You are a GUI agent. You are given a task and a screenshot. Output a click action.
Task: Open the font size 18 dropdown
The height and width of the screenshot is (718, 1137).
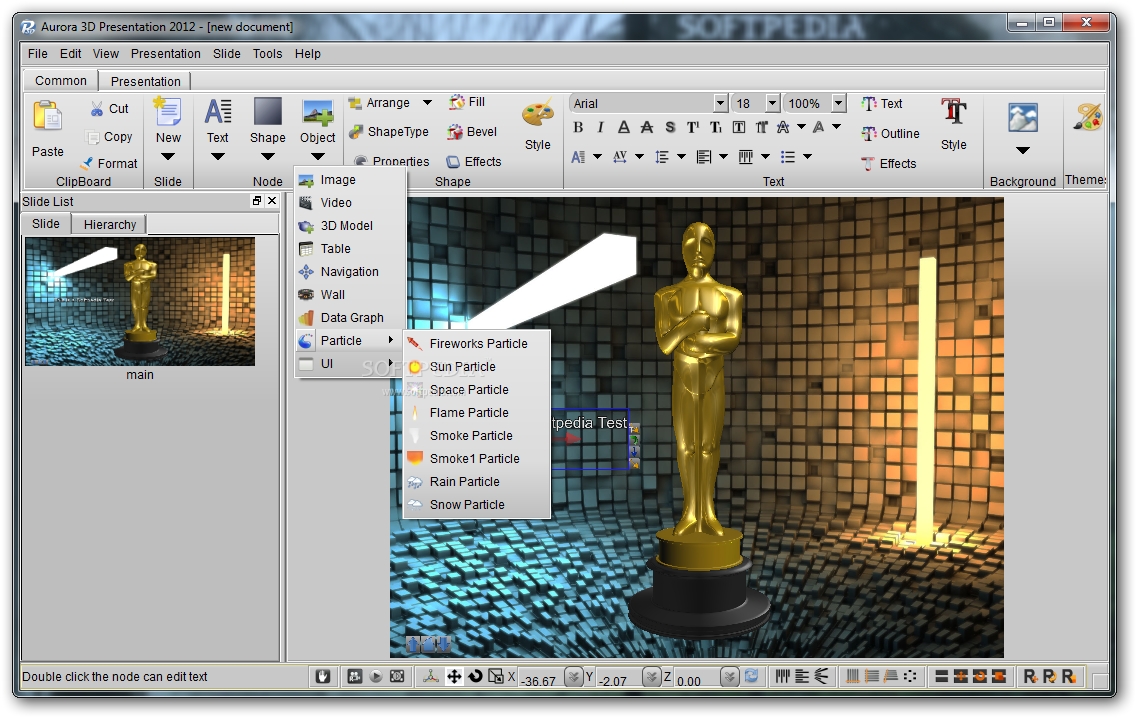(x=772, y=103)
